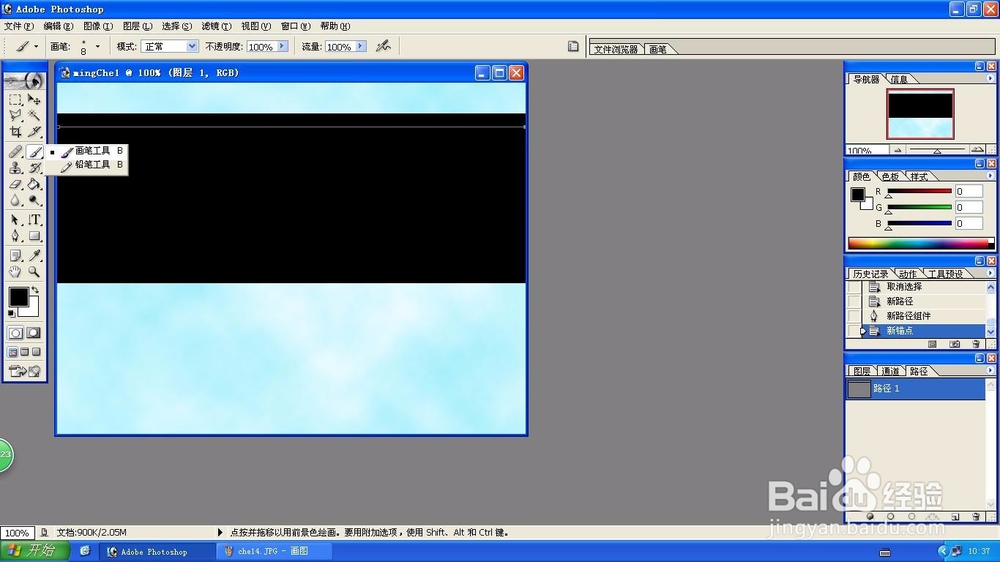Fill path with foreground color button
The width and height of the screenshot is (1000, 562).
870,517
